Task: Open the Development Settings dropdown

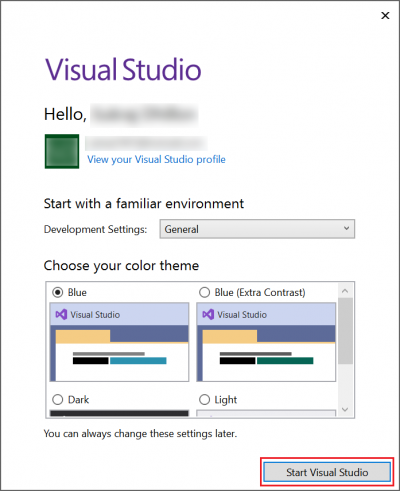Action: [257, 229]
